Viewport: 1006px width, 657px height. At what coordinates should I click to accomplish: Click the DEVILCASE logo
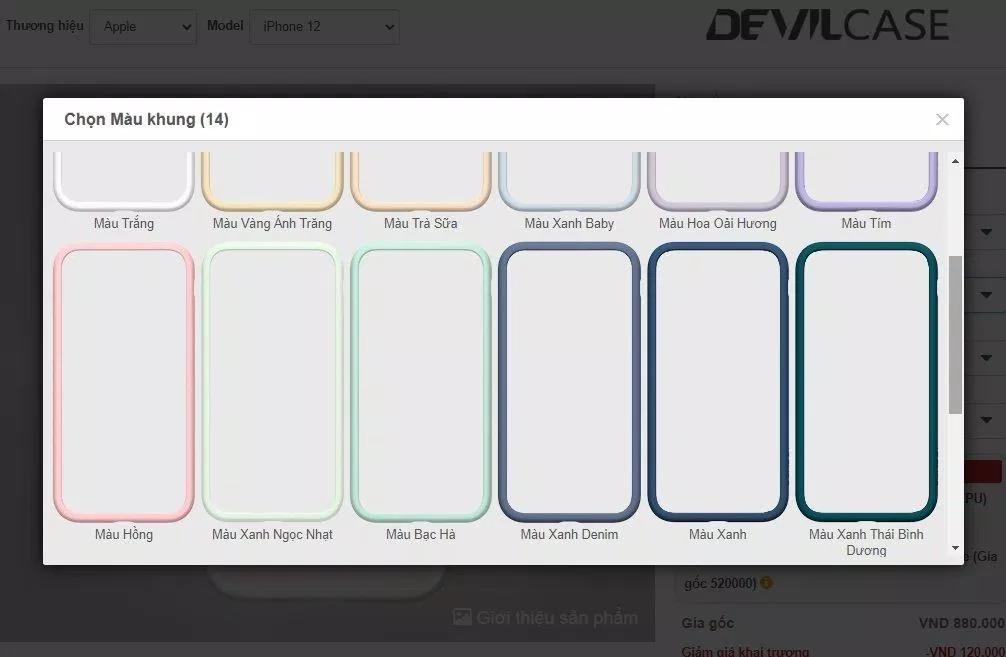[827, 26]
